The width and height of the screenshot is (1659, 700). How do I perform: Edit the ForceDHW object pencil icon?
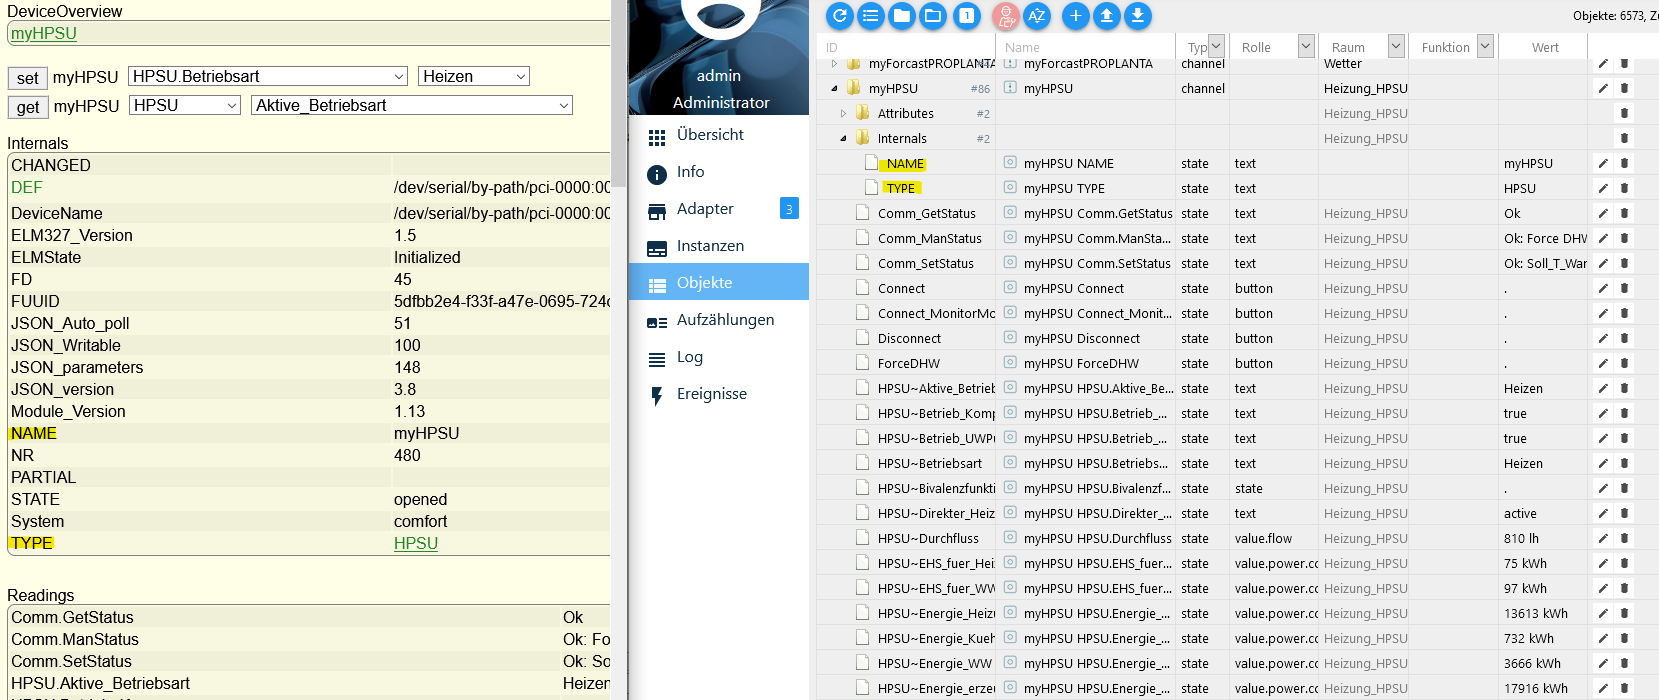1603,363
